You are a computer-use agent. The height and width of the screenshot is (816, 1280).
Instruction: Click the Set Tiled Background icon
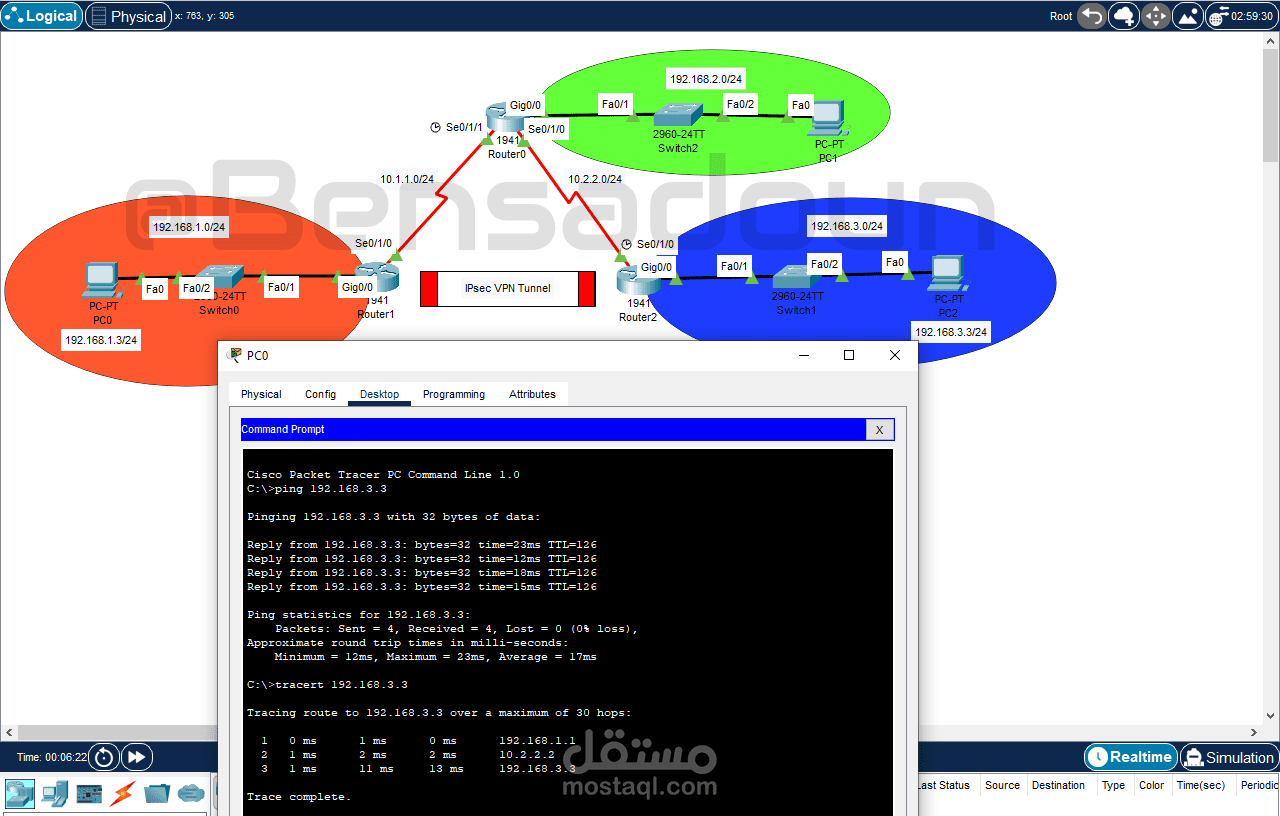pos(1188,16)
